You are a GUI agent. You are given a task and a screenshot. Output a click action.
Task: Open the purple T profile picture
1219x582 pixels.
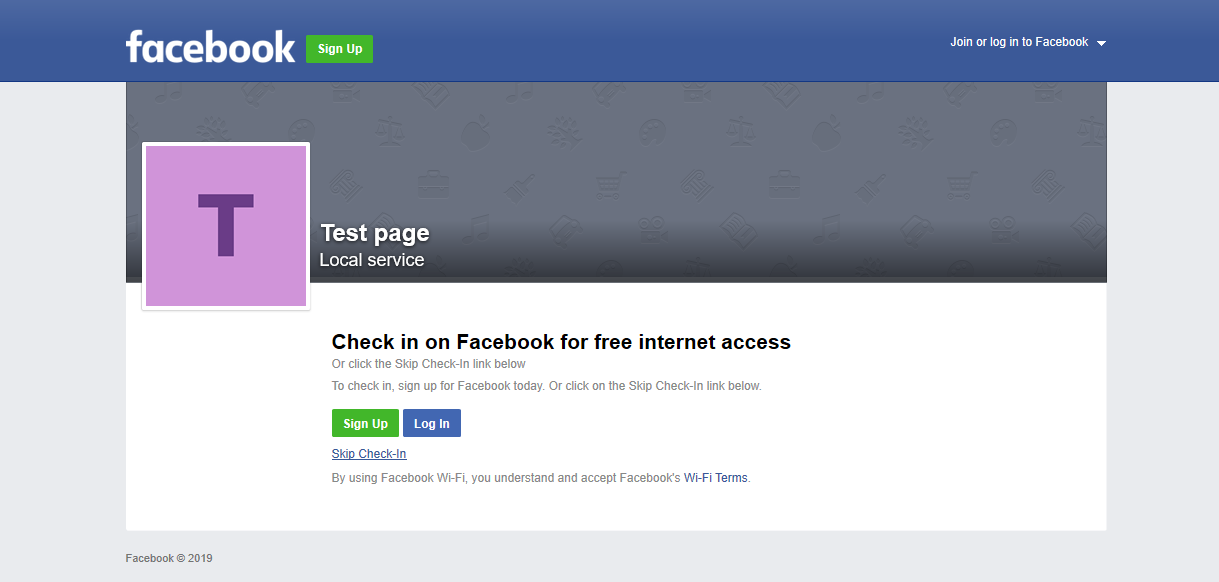pyautogui.click(x=226, y=226)
